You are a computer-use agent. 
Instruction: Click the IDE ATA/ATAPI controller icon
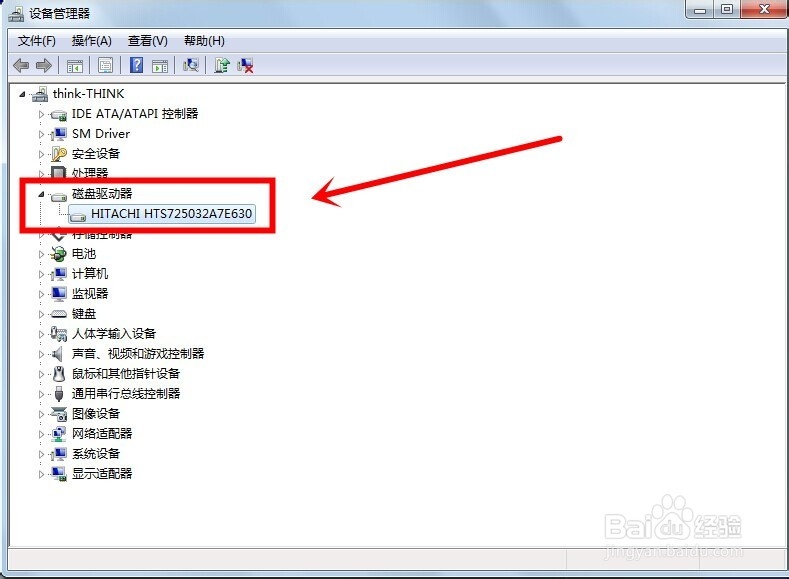(x=59, y=115)
